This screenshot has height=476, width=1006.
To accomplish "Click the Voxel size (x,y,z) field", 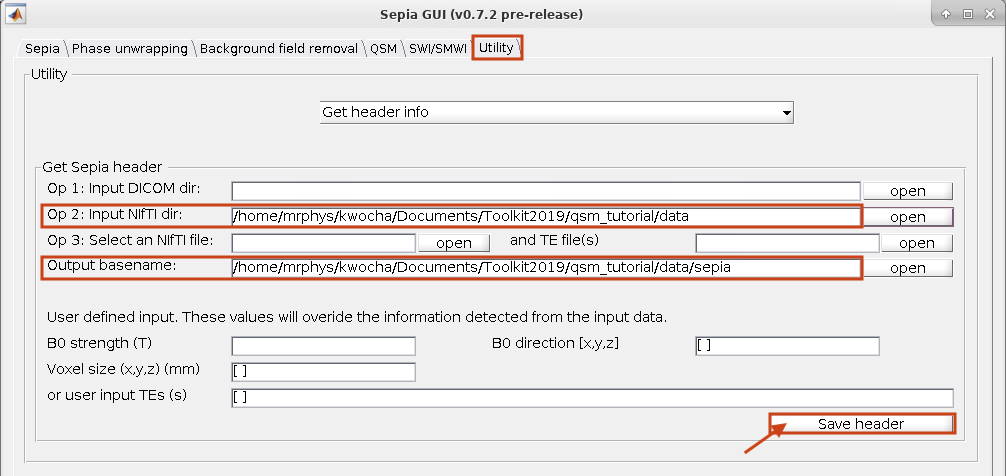I will tap(323, 371).
